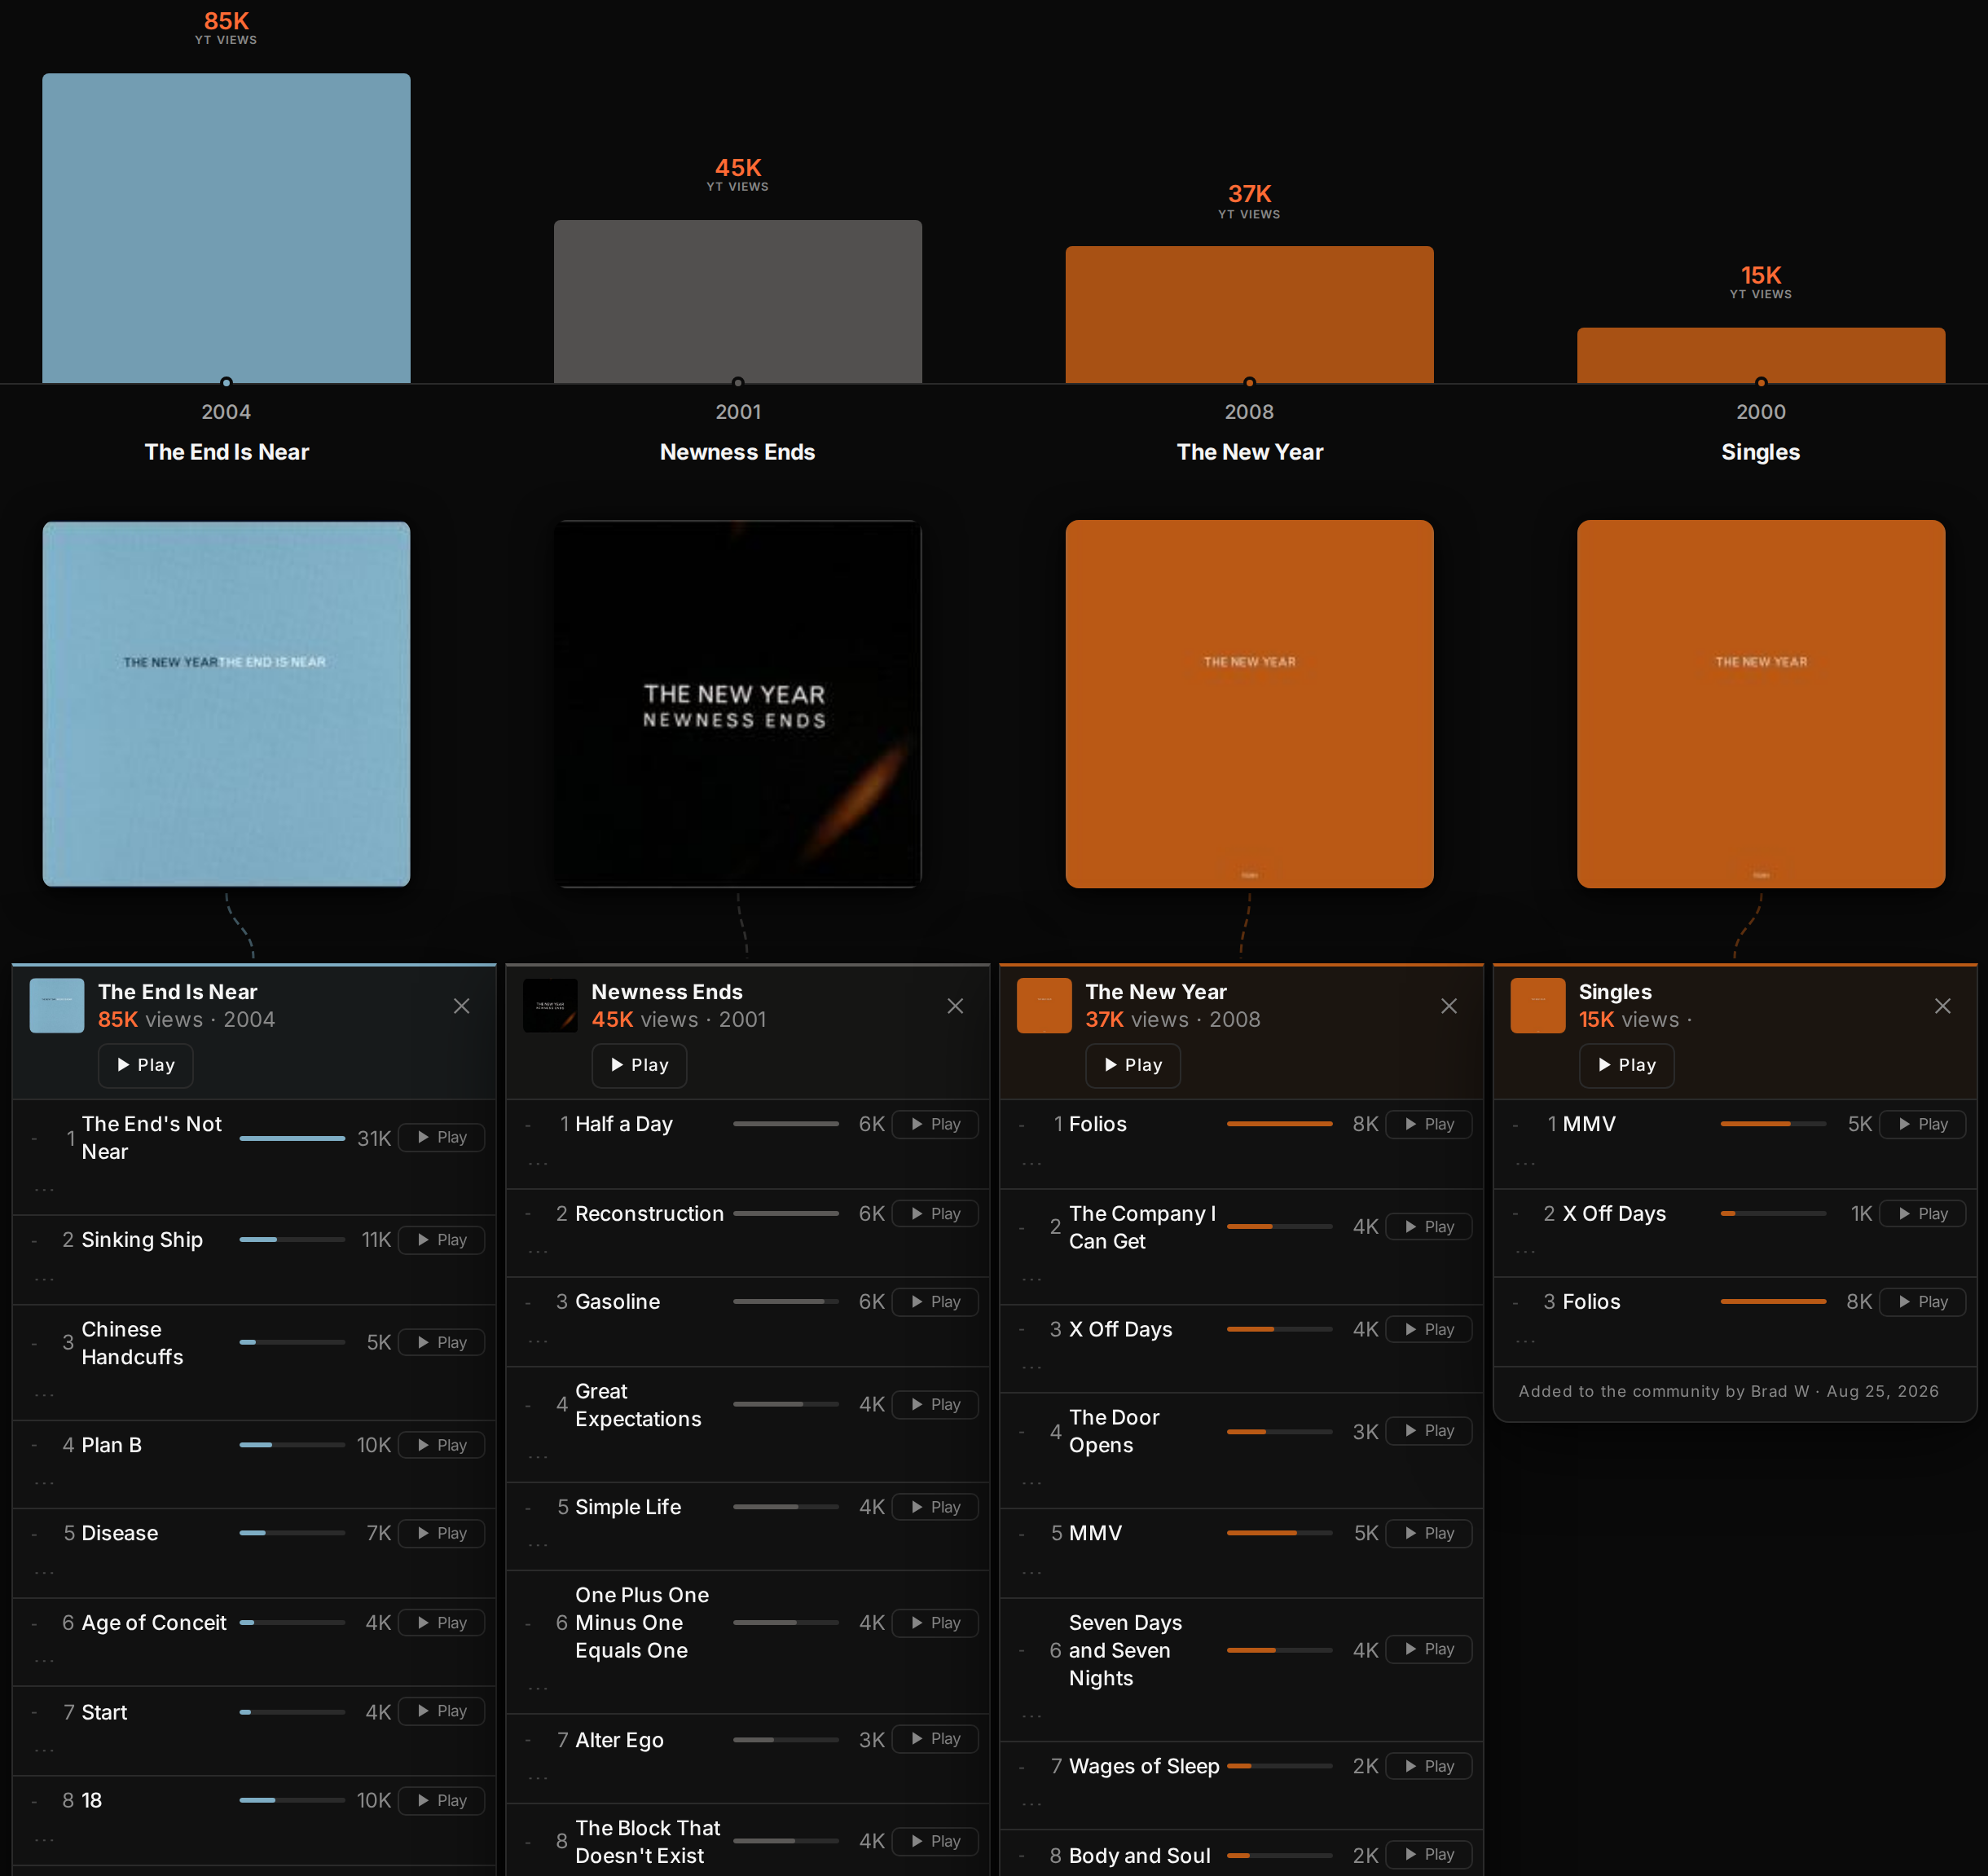1988x1876 pixels.
Task: Expand dots under Gasoline track
Action: pos(538,1341)
